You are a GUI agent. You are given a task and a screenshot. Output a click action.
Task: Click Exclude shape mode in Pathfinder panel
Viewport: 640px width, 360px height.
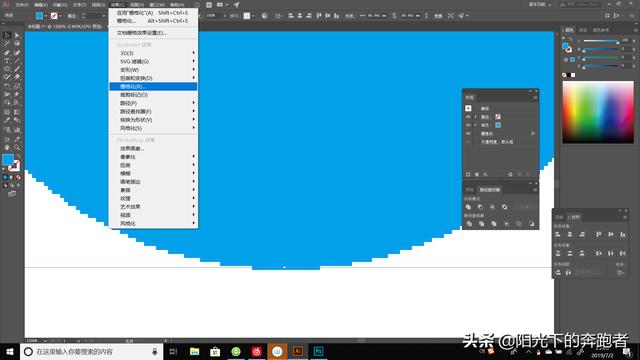tap(505, 207)
